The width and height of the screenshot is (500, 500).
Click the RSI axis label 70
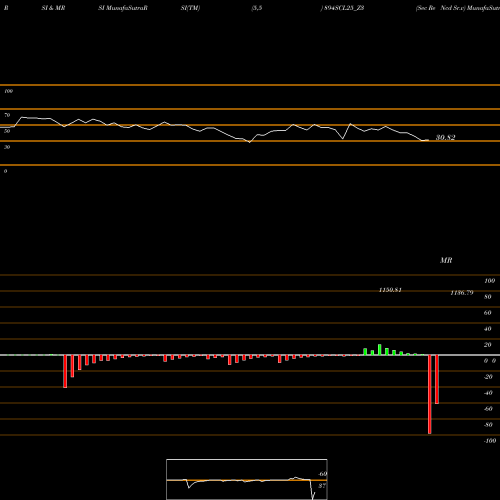pyautogui.click(x=7, y=115)
